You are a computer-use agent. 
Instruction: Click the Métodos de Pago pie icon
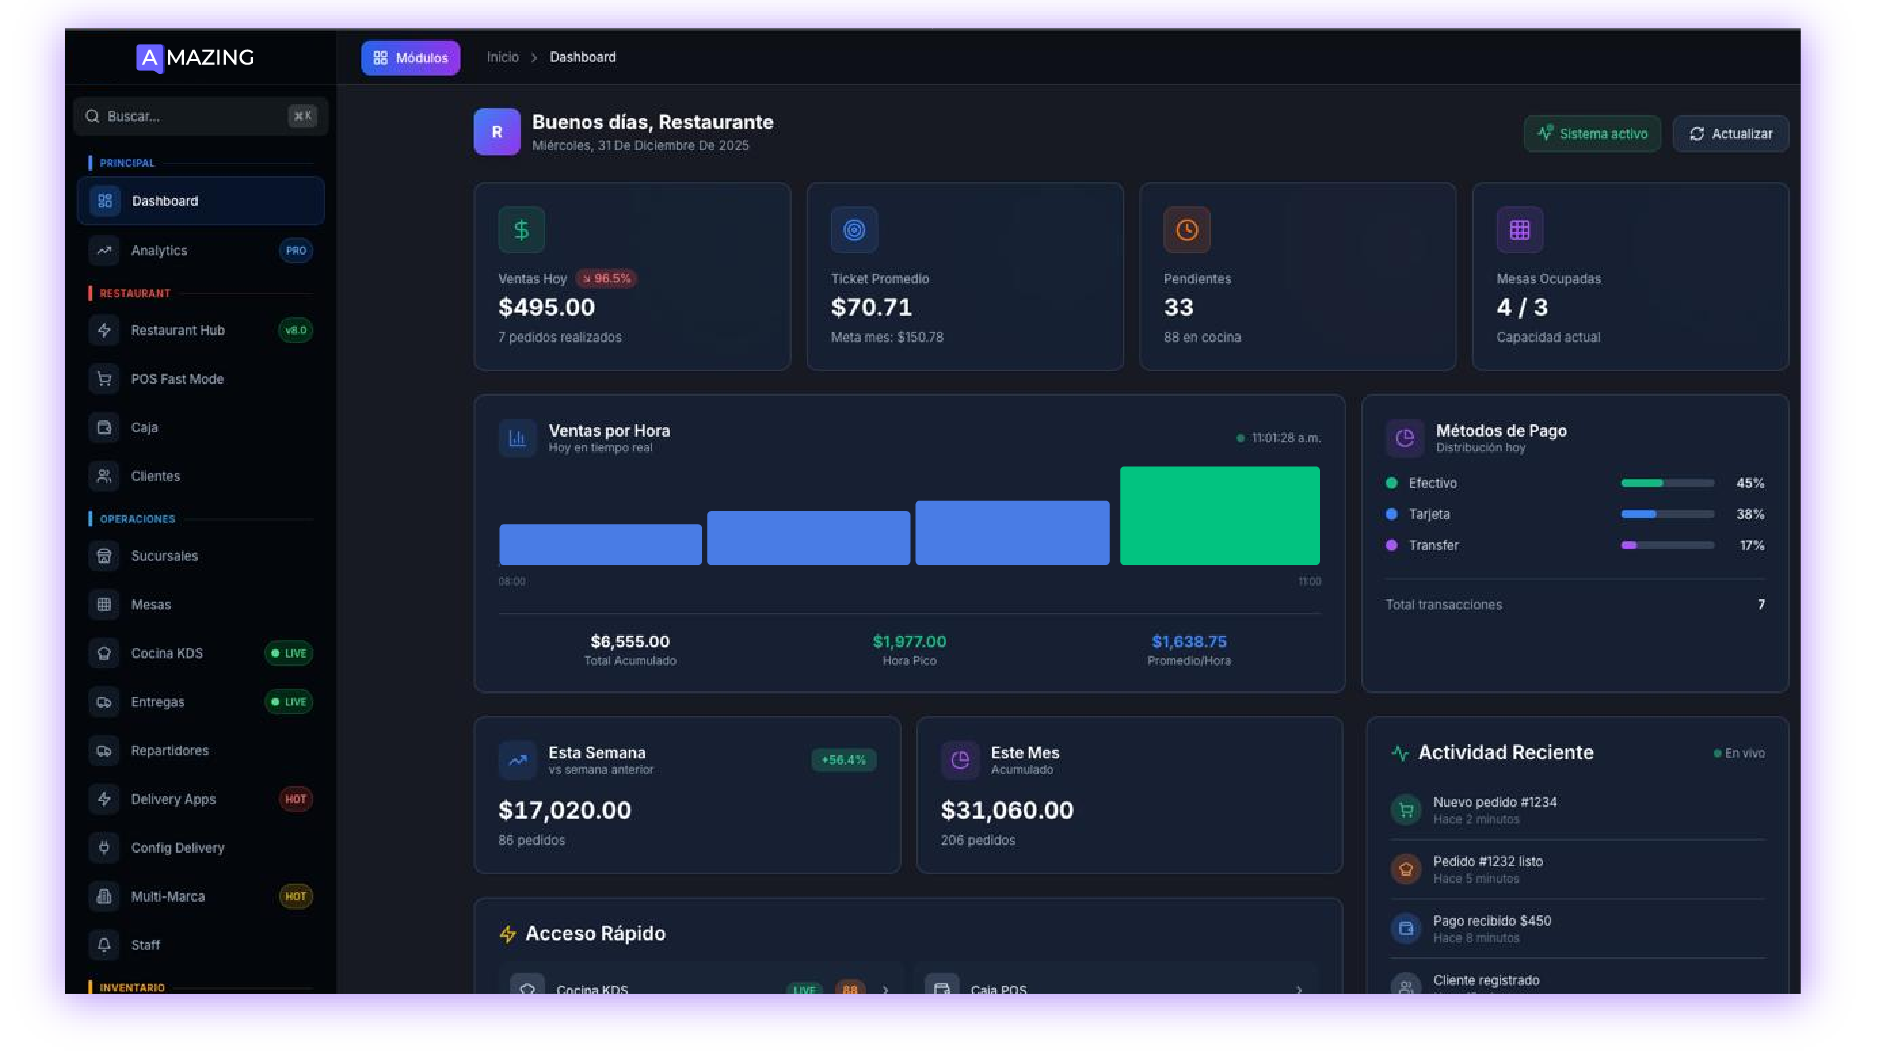(1404, 438)
